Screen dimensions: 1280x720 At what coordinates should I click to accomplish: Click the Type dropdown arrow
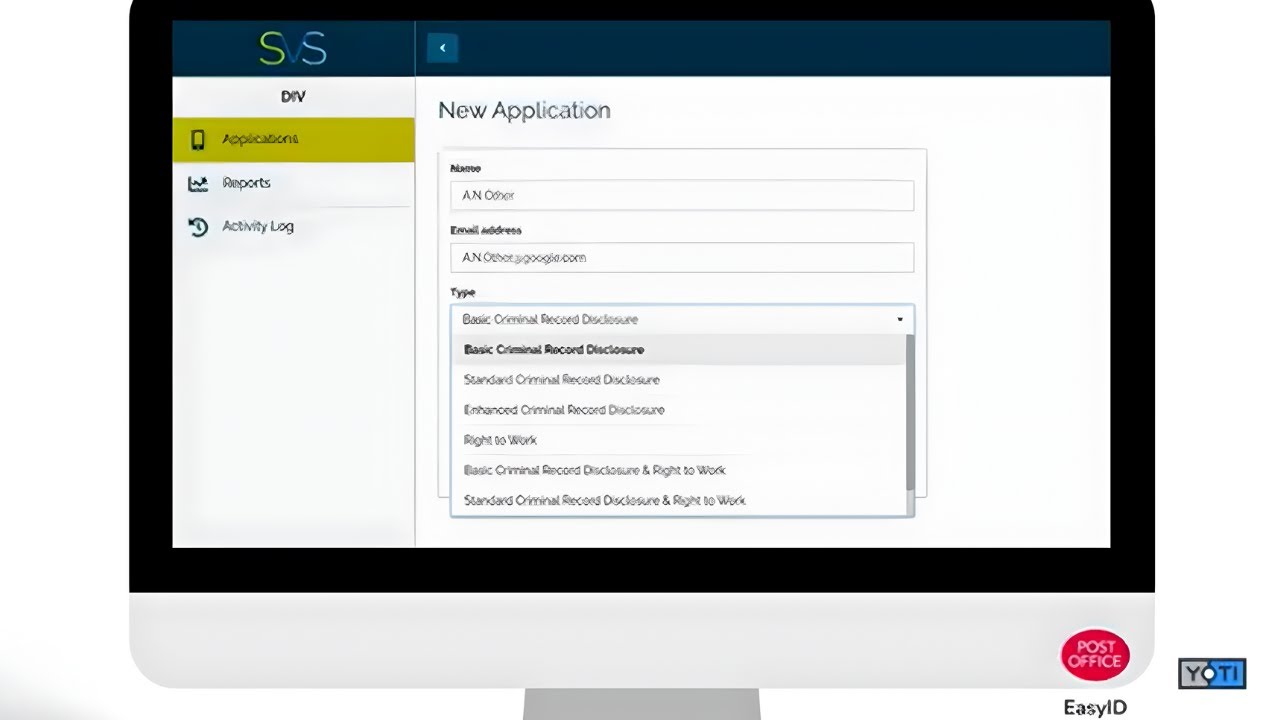pyautogui.click(x=900, y=320)
